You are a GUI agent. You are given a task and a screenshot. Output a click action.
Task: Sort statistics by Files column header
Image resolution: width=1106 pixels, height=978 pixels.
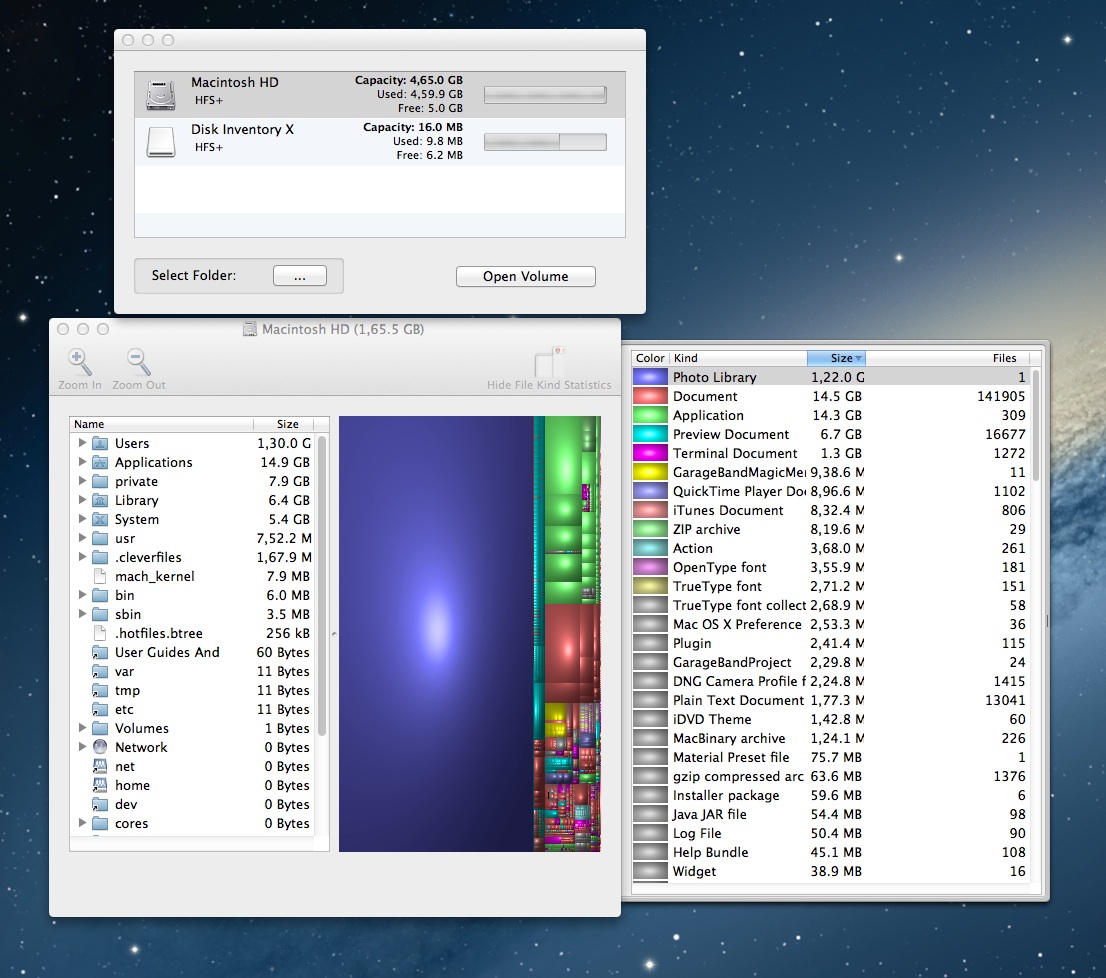coord(947,358)
